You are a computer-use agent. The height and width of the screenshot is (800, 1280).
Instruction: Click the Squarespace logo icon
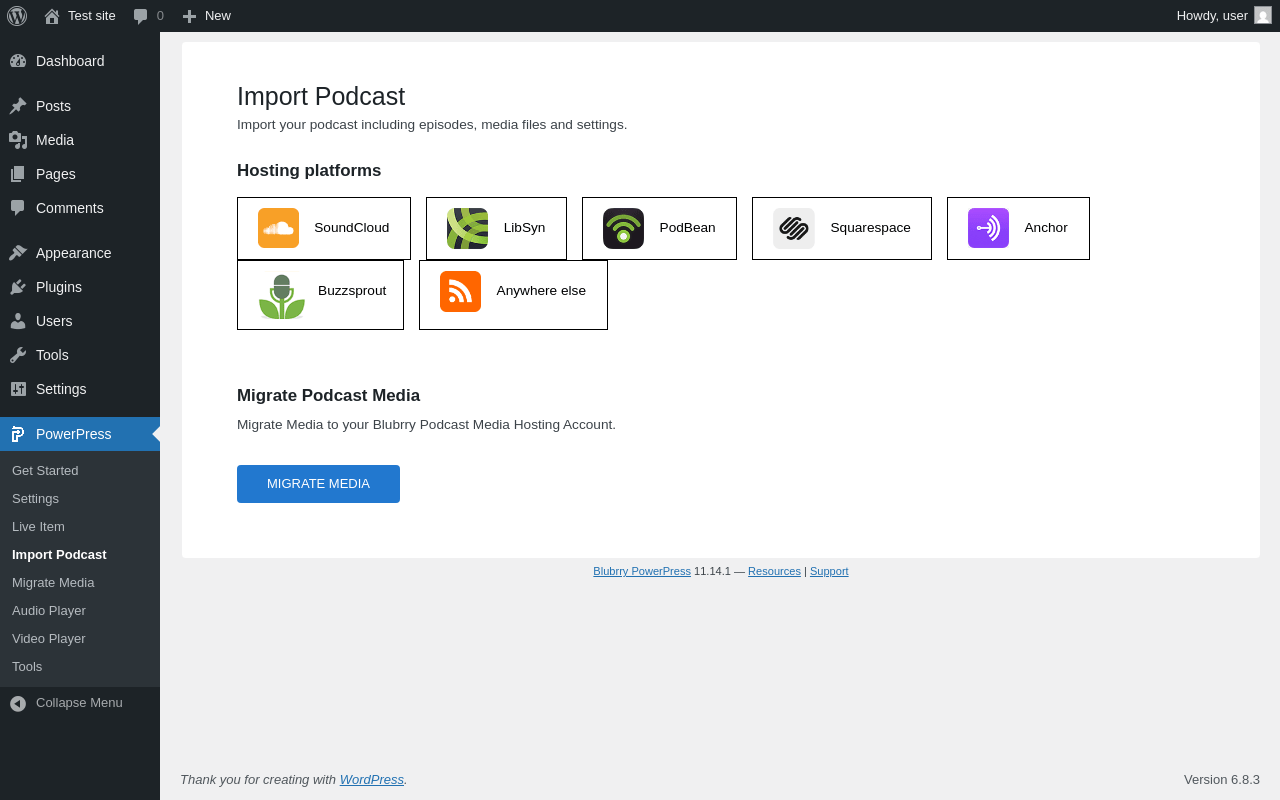click(793, 228)
